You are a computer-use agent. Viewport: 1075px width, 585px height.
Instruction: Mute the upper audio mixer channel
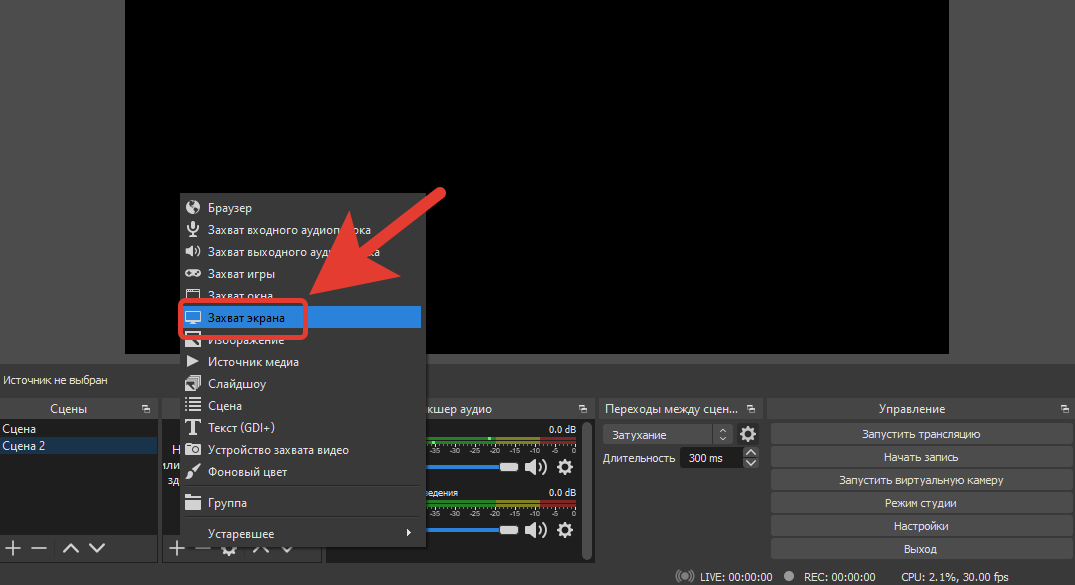(x=537, y=467)
